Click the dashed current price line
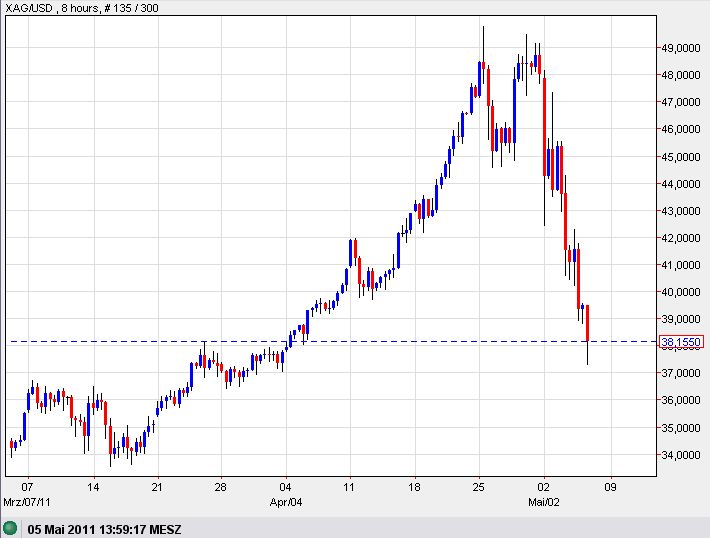Screen dimensions: 710x538 (x=333, y=341)
